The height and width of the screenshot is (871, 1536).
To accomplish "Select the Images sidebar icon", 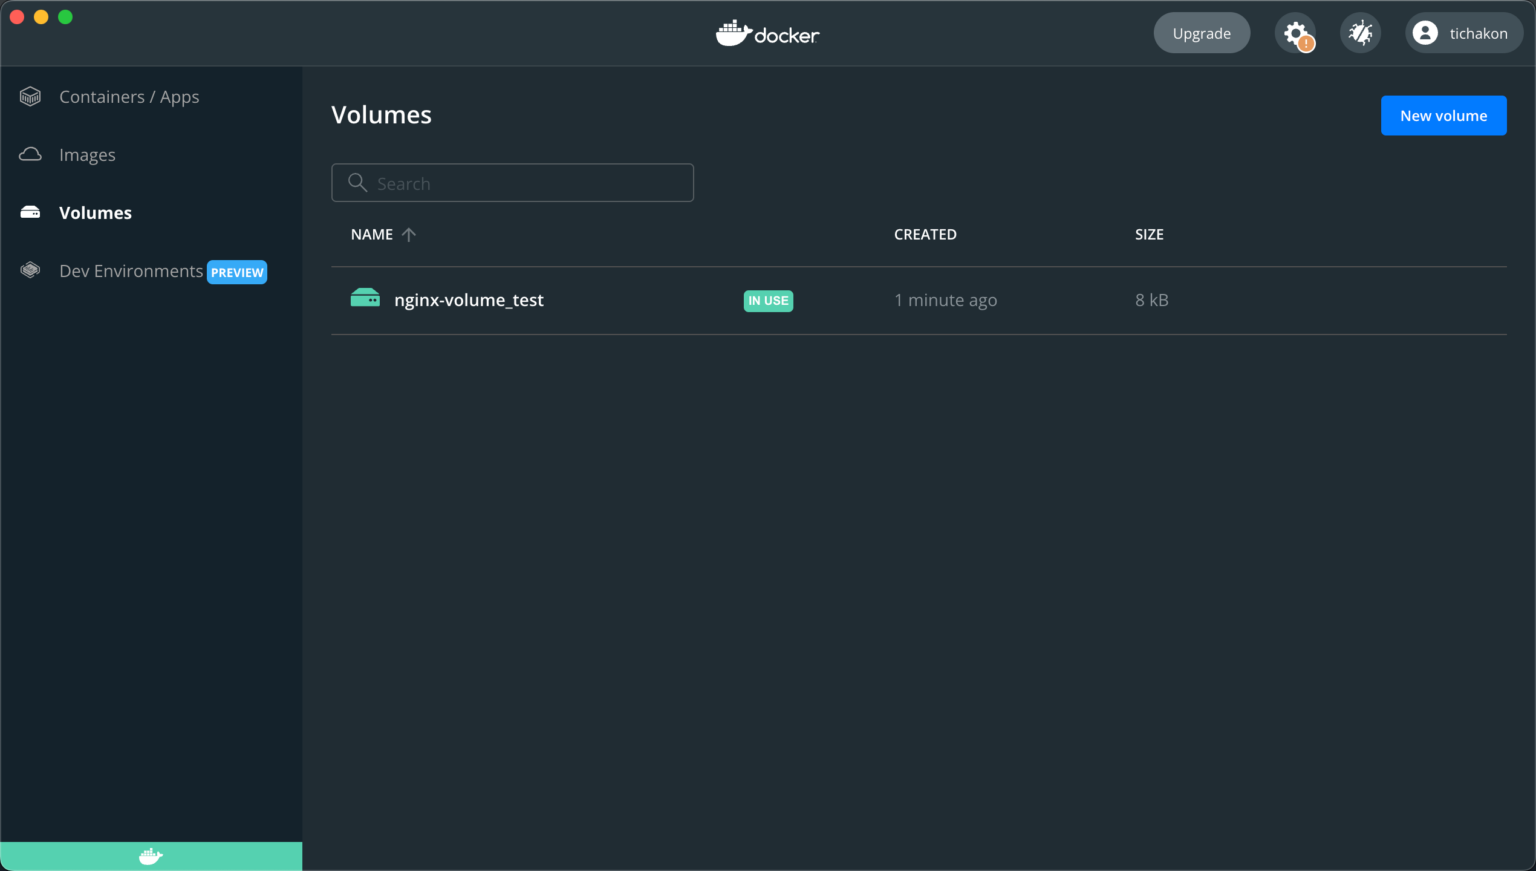I will pyautogui.click(x=31, y=154).
